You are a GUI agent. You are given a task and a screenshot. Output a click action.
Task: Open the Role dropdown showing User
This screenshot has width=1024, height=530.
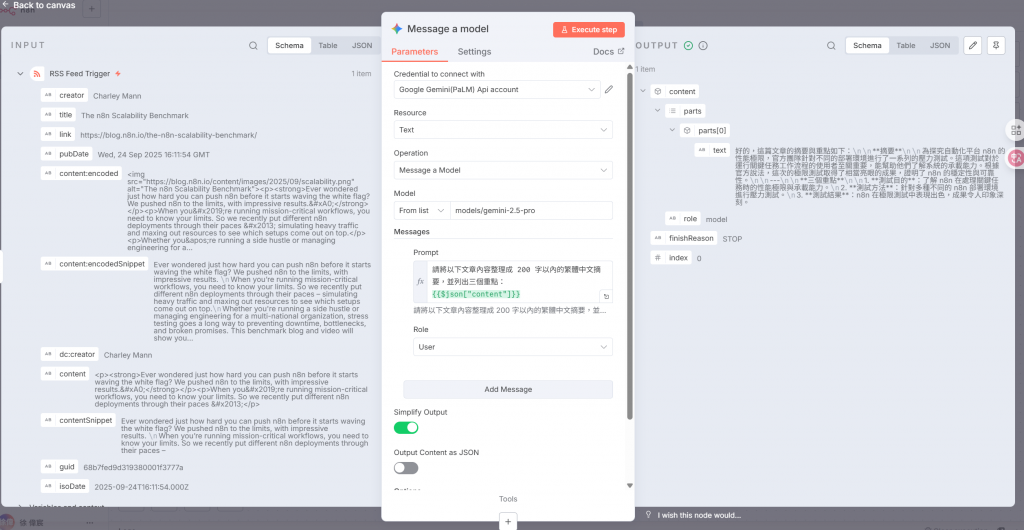tap(513, 347)
